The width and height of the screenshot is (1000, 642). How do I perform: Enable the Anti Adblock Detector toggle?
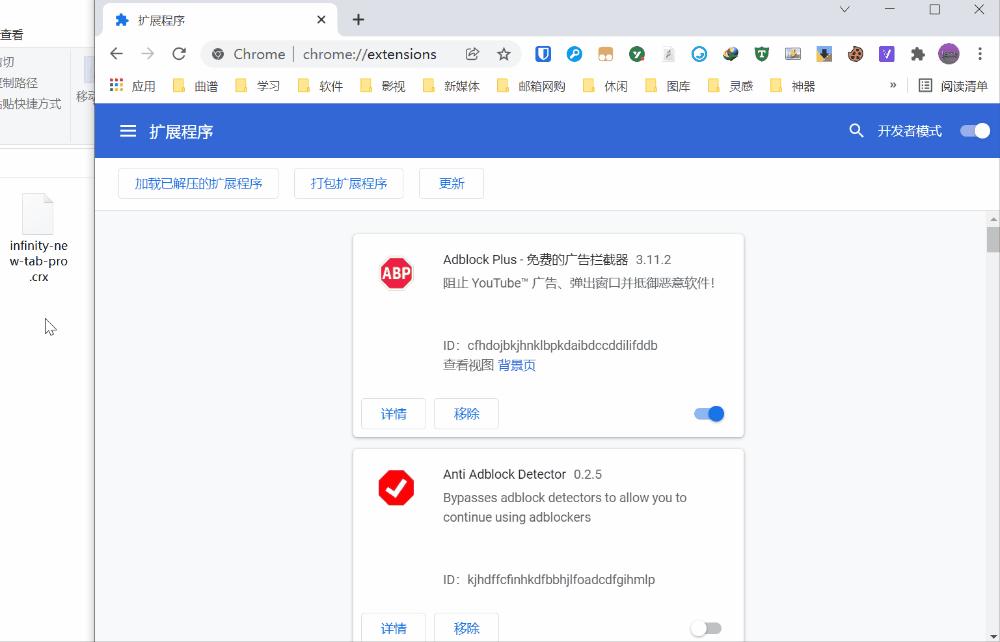706,628
